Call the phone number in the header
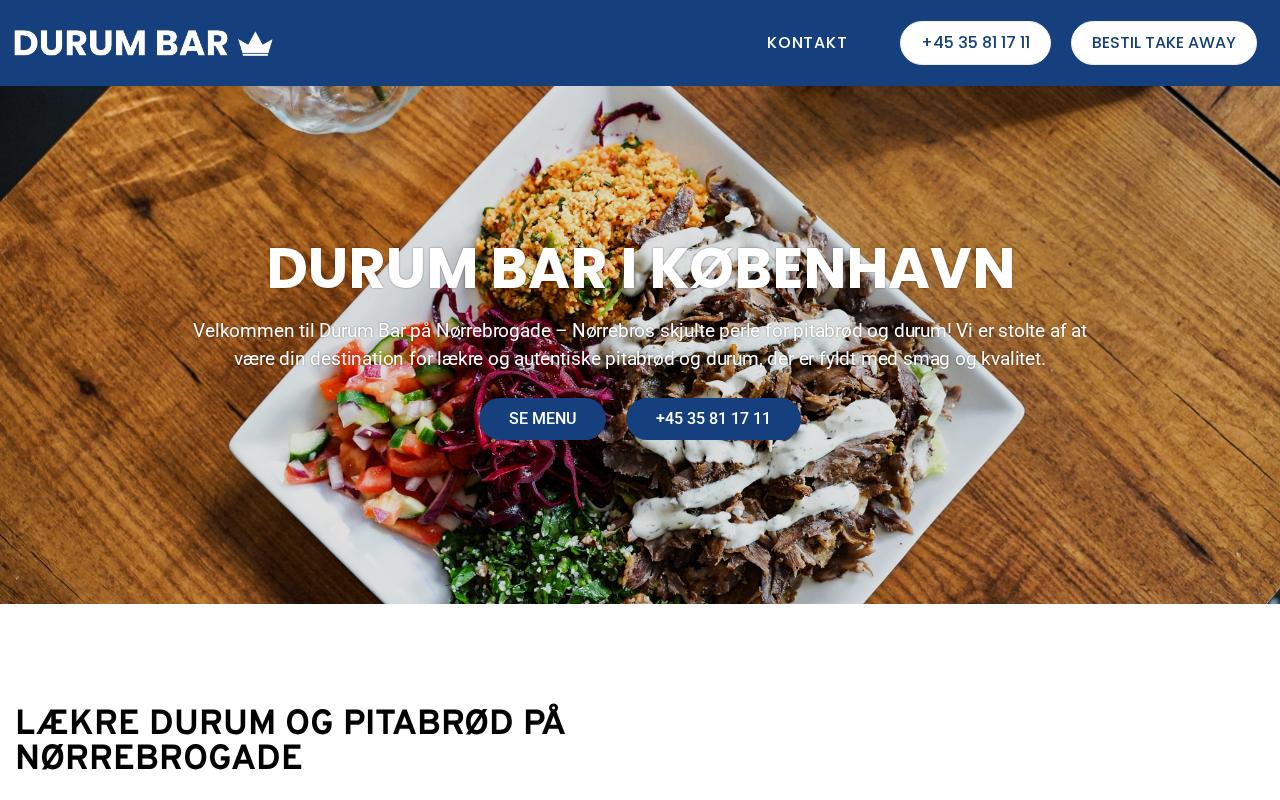 point(975,43)
